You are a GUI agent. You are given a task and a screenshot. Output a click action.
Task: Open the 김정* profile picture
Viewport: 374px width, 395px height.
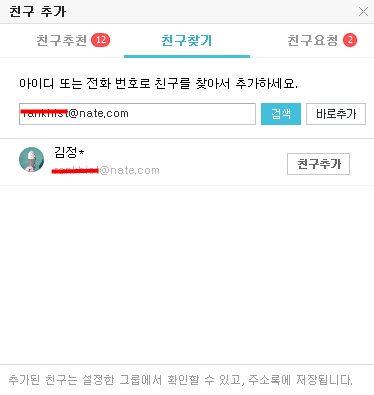tap(31, 160)
